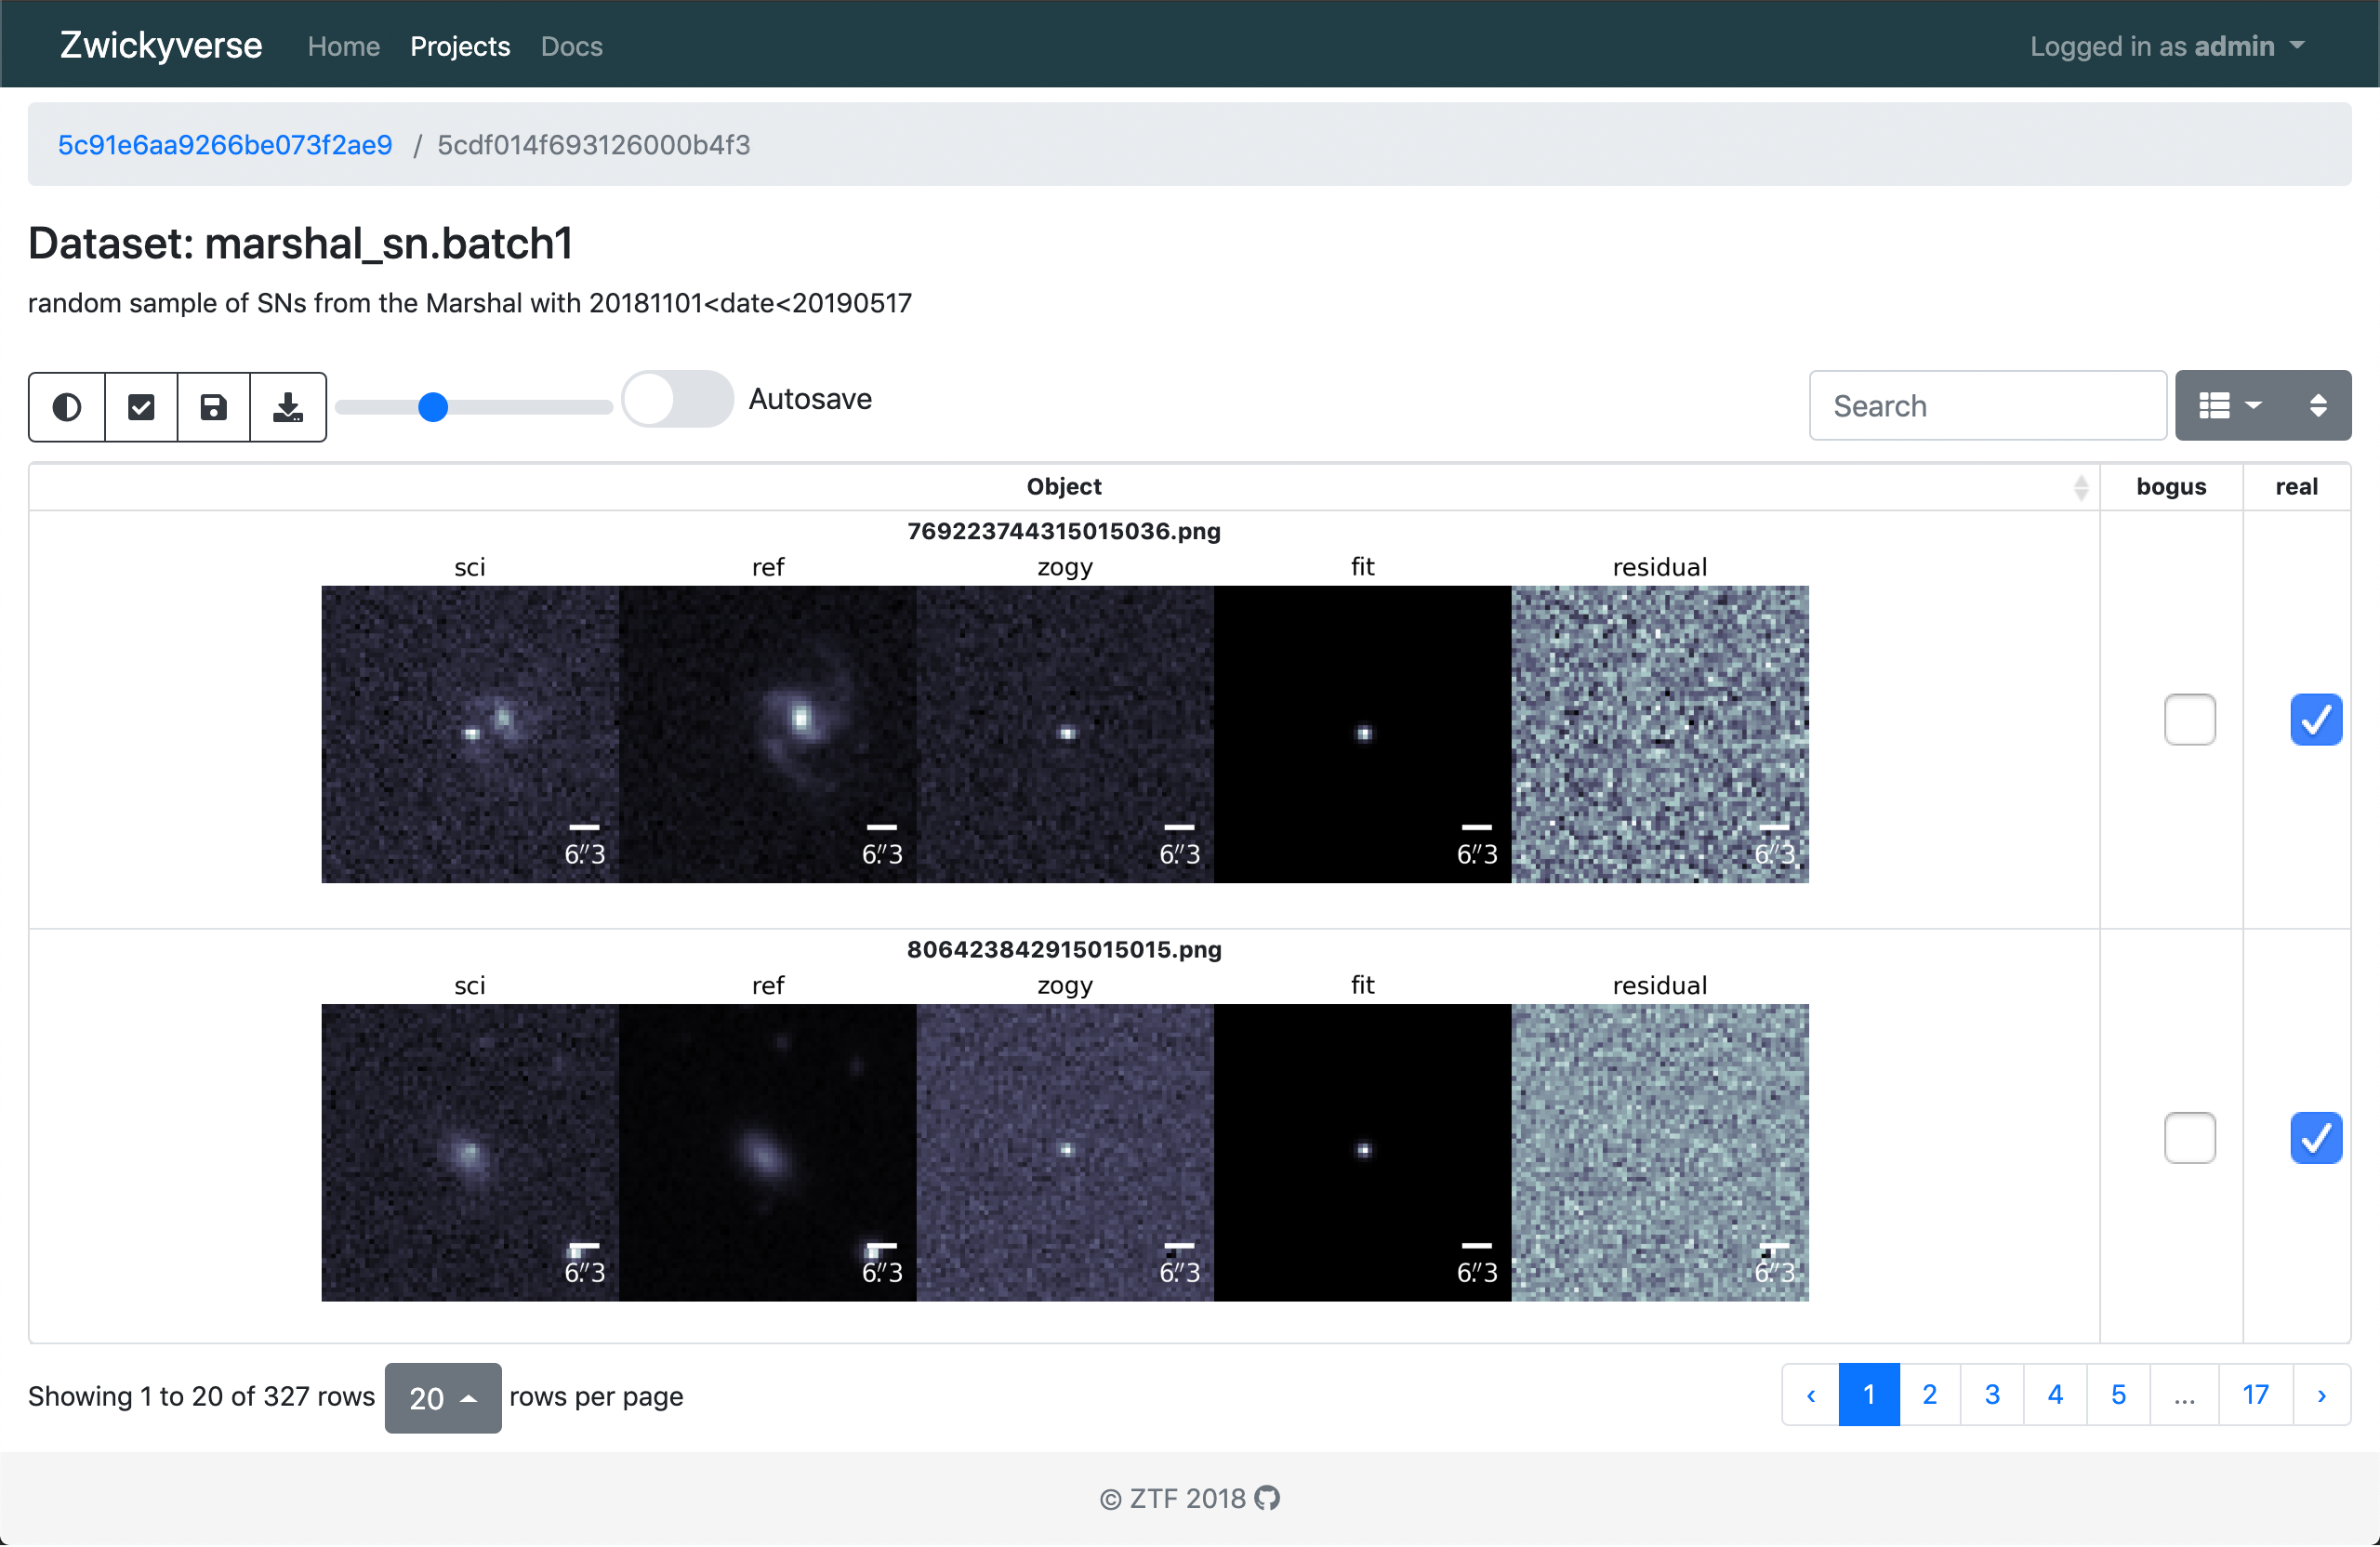Open the Docs nav item
Screen dimensions: 2380x1547
tap(571, 46)
